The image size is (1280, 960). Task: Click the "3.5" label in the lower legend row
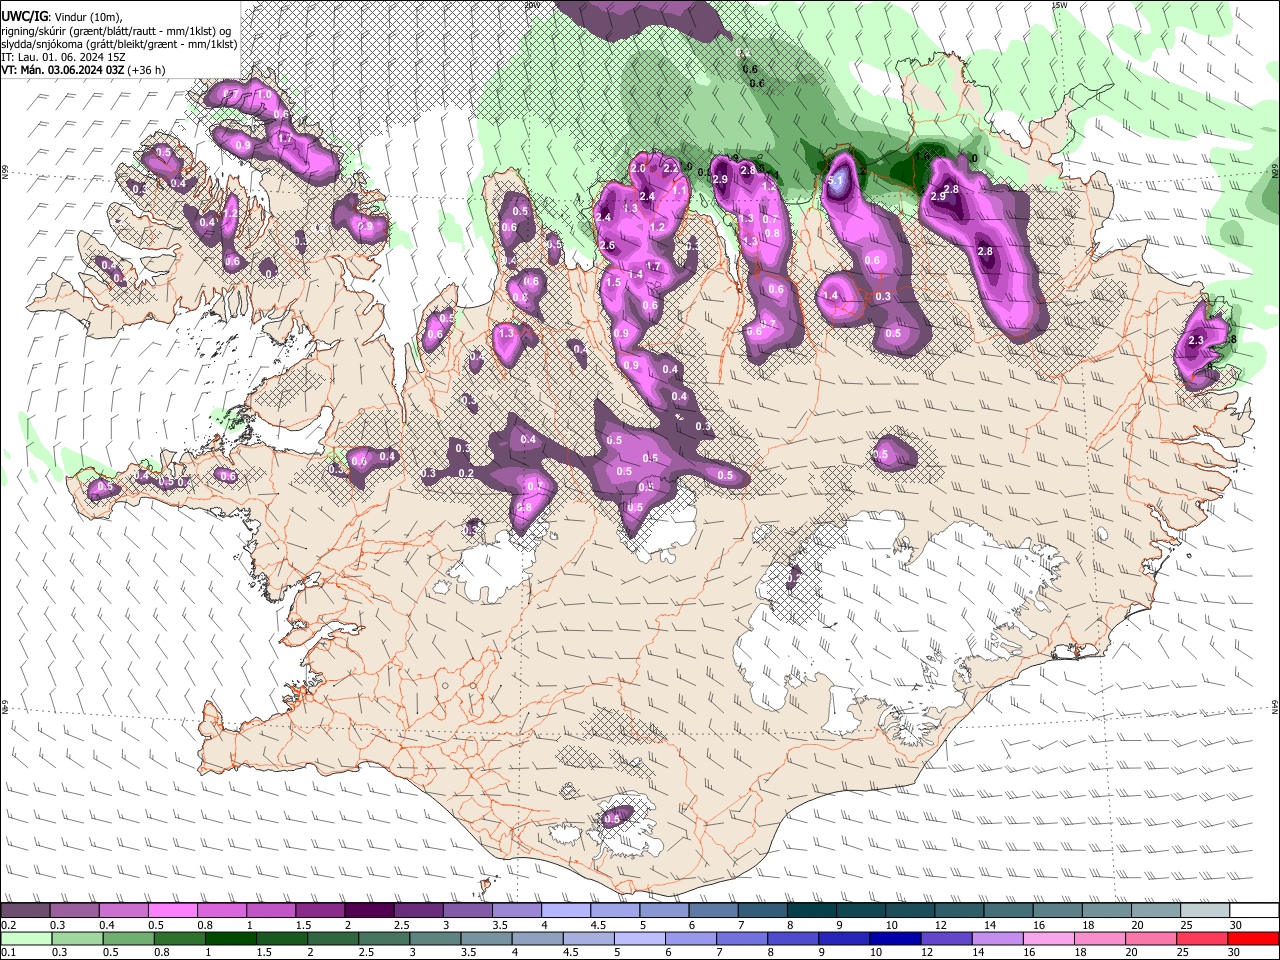(x=469, y=952)
